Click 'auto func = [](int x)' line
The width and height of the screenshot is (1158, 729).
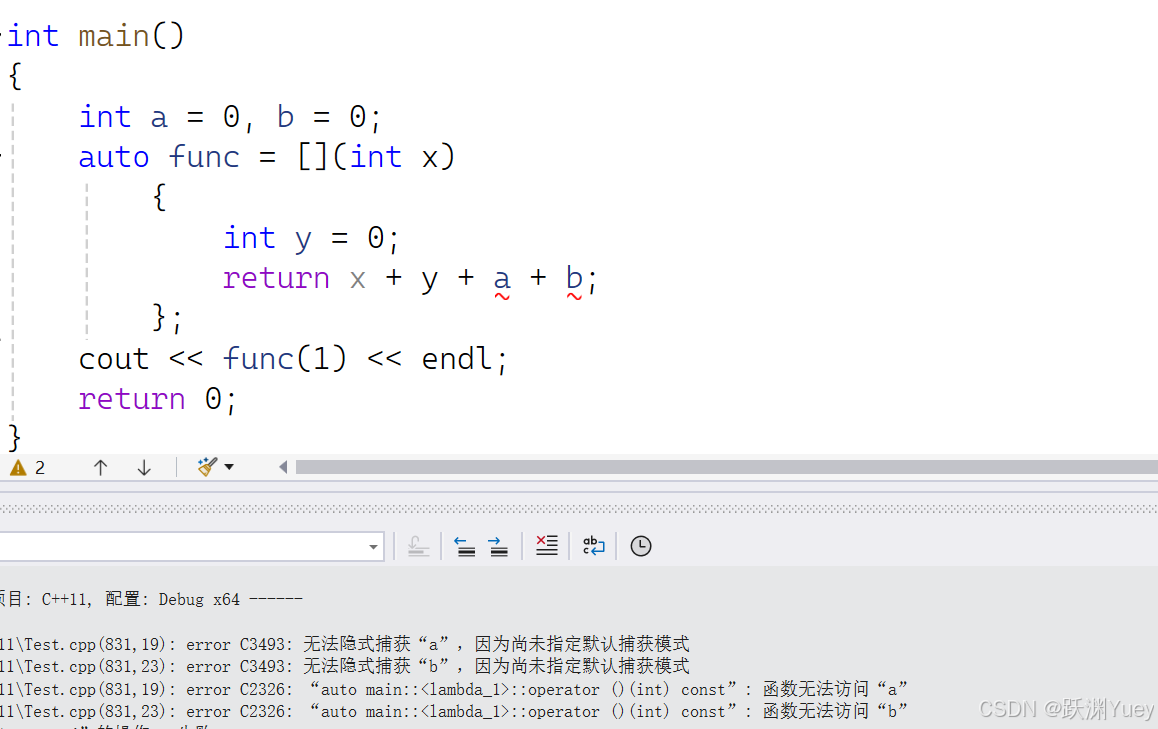point(267,157)
